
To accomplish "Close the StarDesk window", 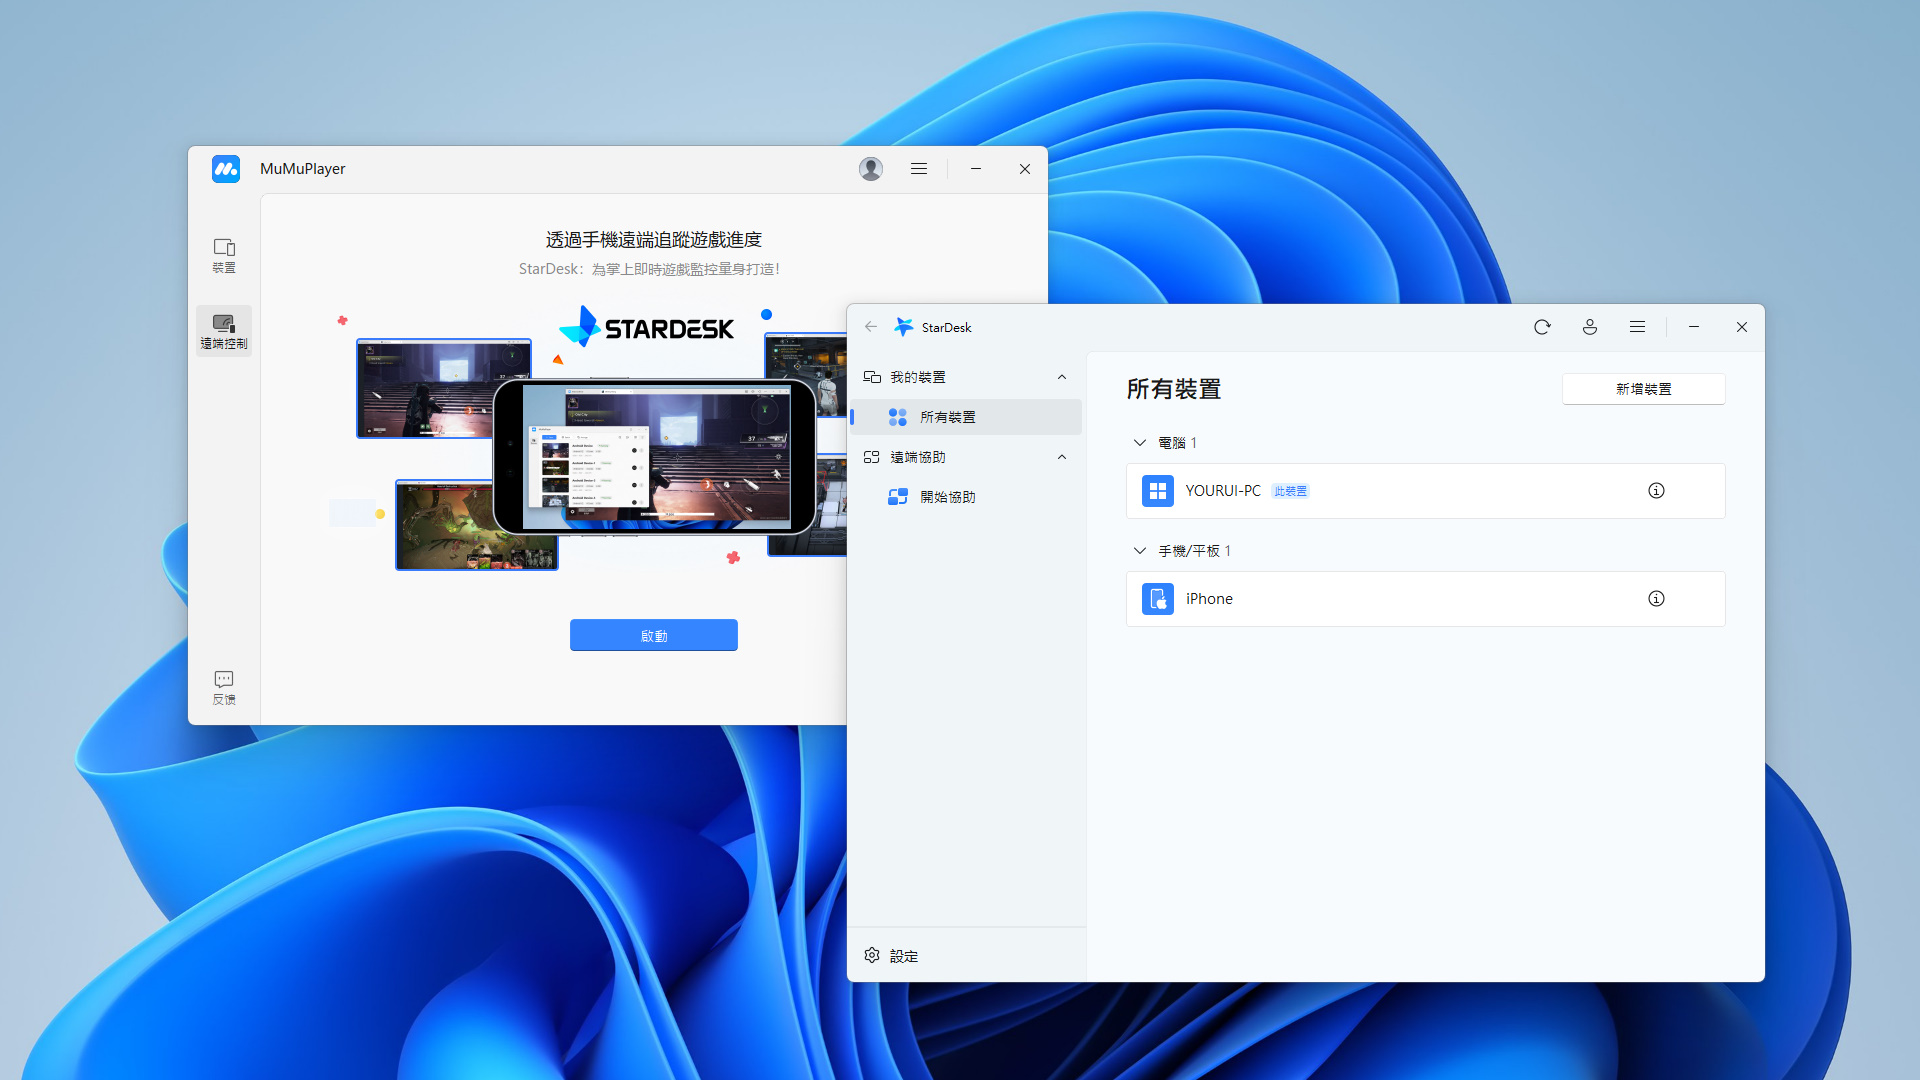I will (x=1742, y=327).
